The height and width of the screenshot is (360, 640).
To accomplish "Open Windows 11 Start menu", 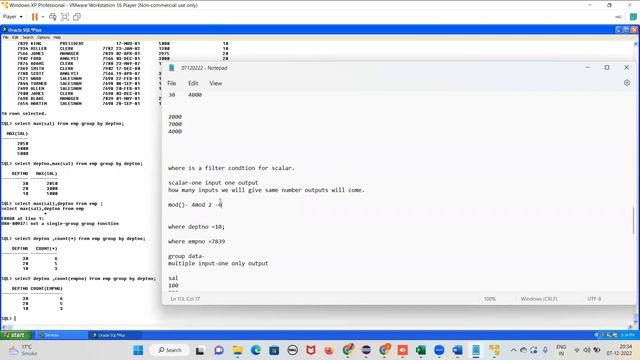I will point(138,350).
